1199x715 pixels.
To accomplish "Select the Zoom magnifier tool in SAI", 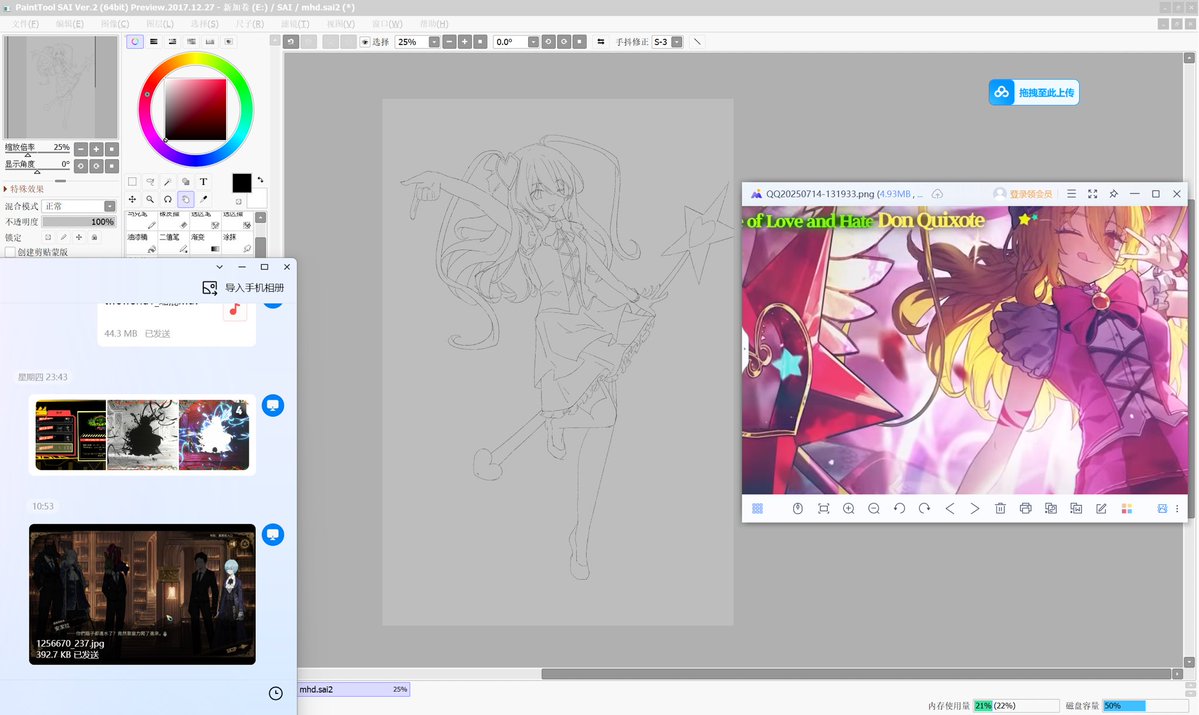I will (x=150, y=200).
